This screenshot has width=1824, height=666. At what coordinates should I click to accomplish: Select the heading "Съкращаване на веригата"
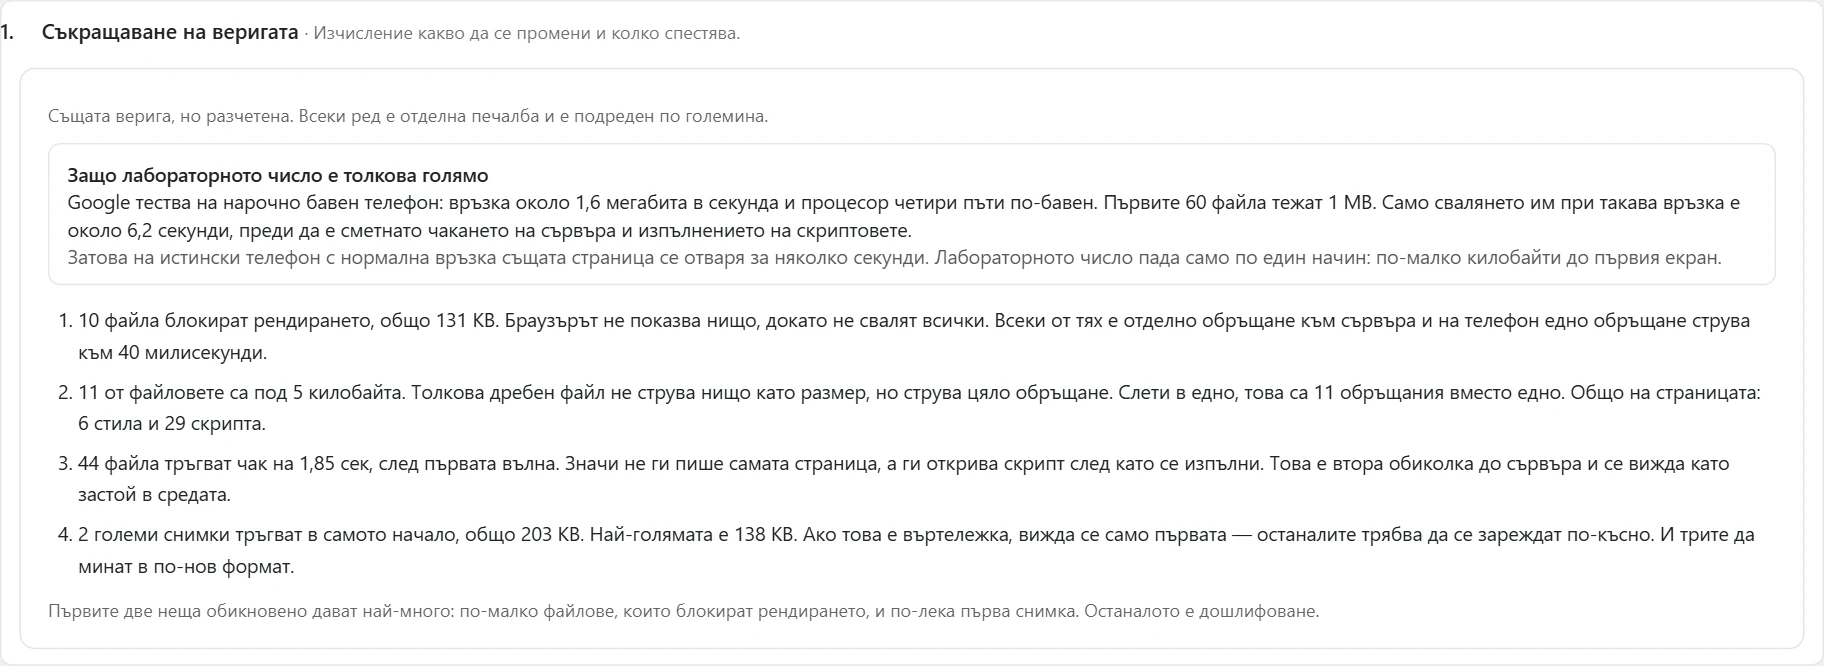pyautogui.click(x=170, y=33)
